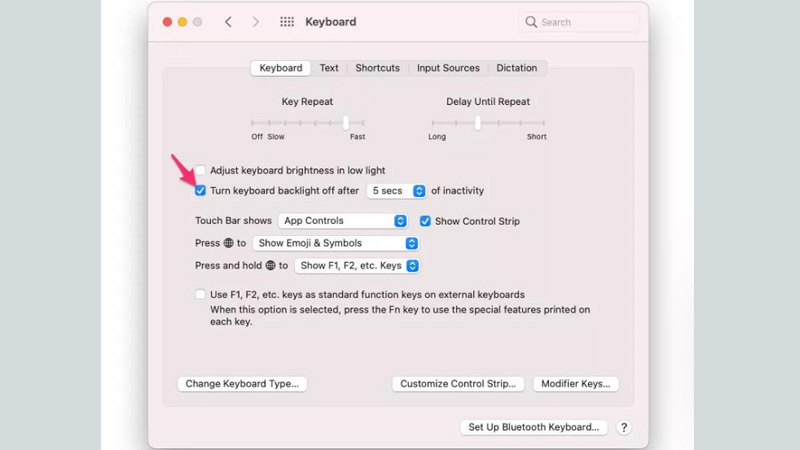
Task: Click the help question mark button
Action: tap(623, 427)
